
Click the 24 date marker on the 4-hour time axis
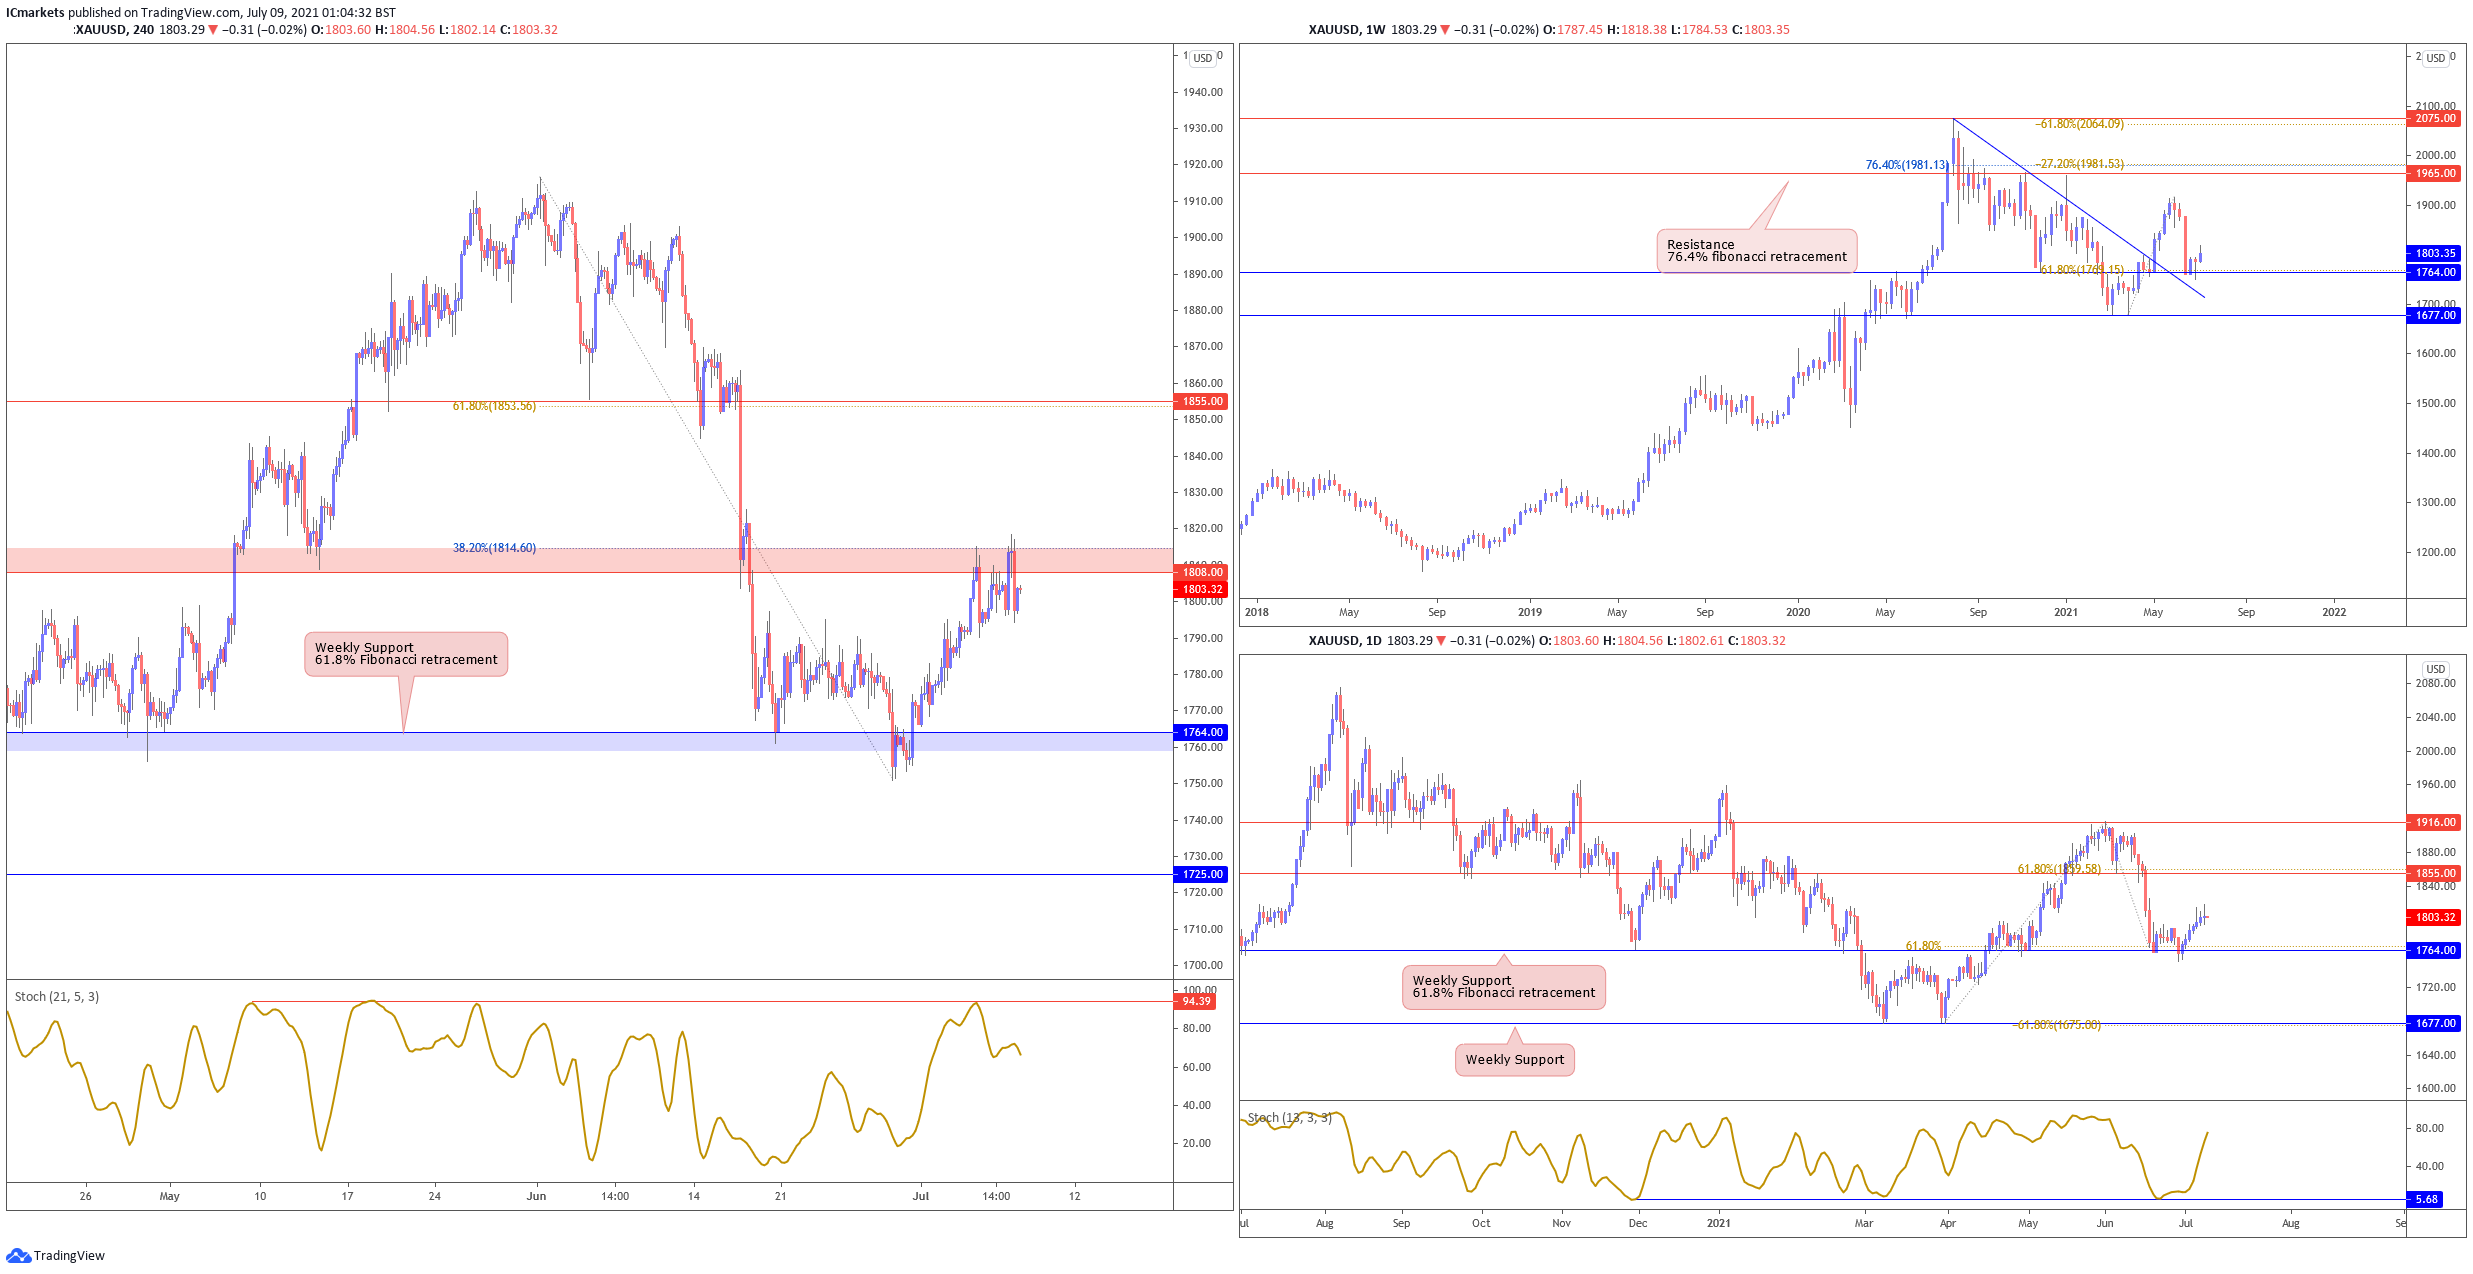click(x=435, y=1196)
